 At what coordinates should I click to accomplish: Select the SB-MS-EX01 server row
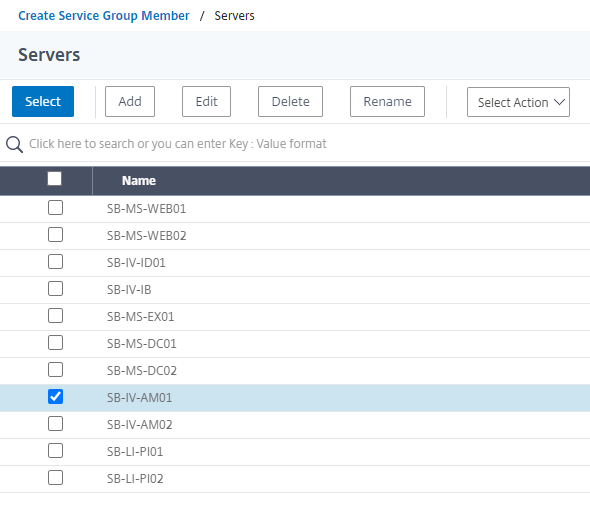295,317
